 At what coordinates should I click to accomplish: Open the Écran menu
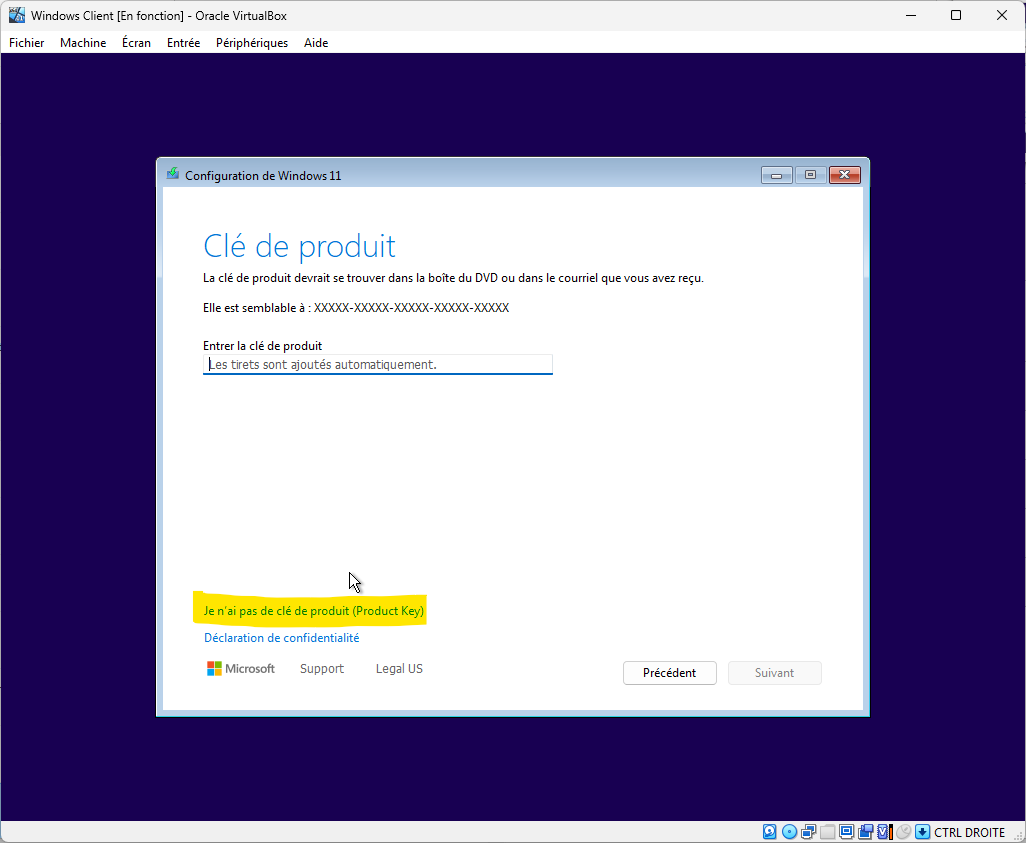(x=136, y=43)
